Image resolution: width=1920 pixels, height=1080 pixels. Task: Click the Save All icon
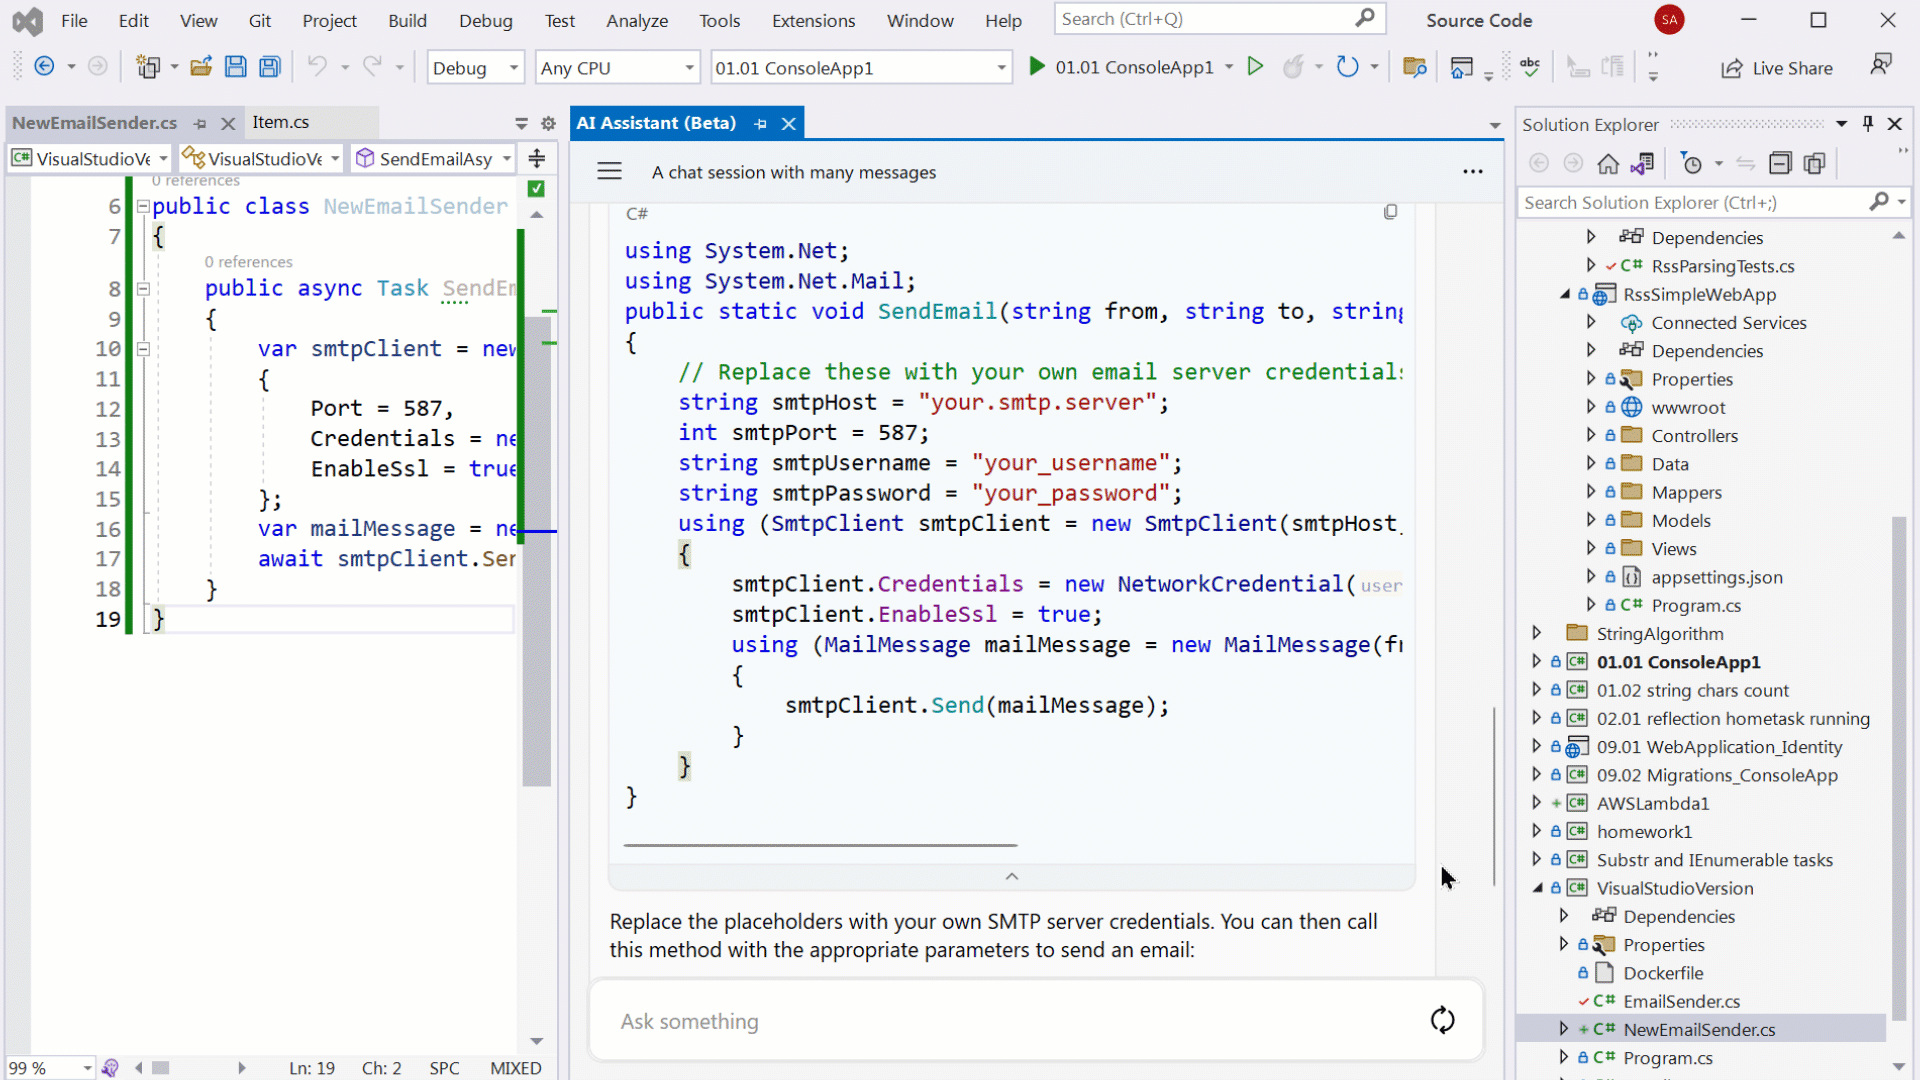(x=270, y=66)
